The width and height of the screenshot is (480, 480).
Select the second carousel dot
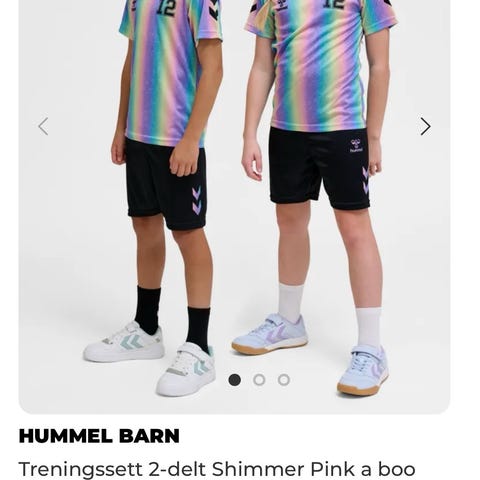(259, 380)
